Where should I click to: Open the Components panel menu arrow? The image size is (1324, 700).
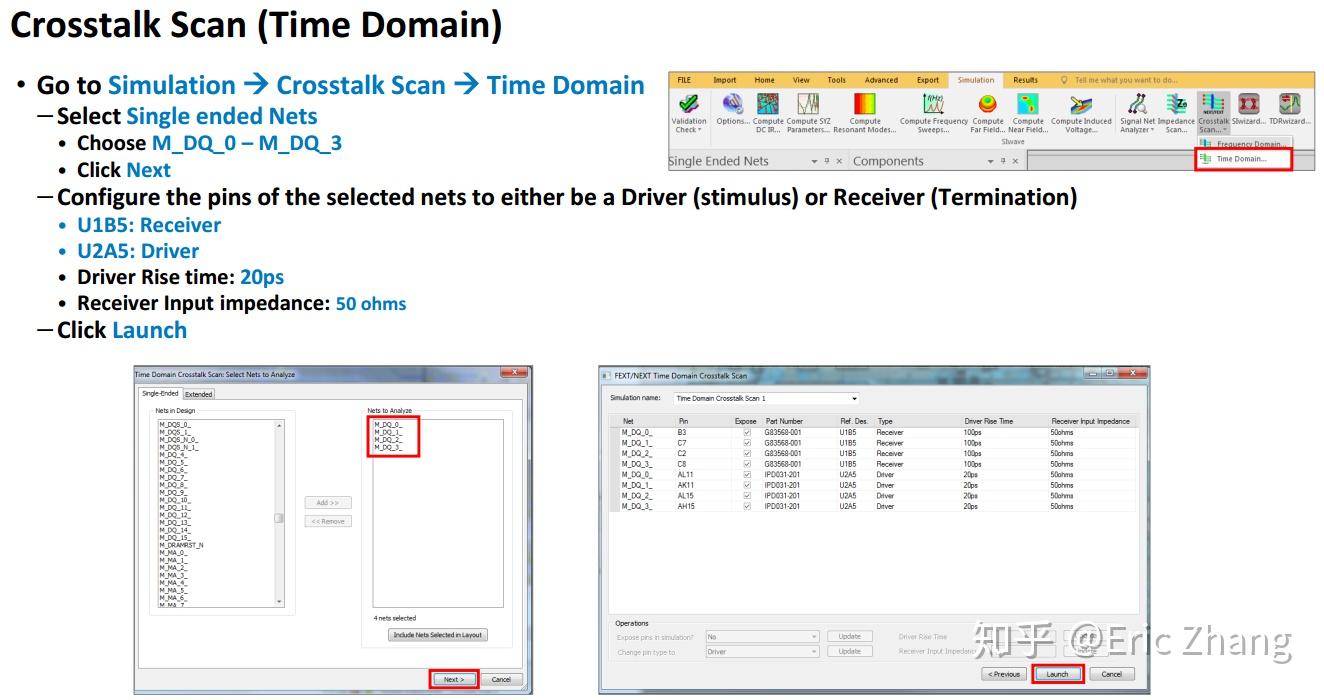(990, 161)
